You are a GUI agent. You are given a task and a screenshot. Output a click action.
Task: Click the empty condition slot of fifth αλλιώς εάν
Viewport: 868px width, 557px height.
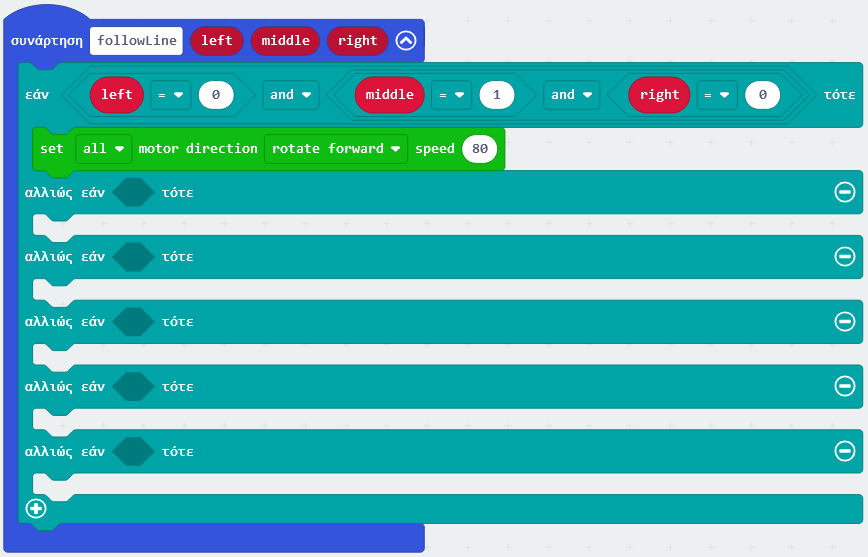tap(133, 451)
